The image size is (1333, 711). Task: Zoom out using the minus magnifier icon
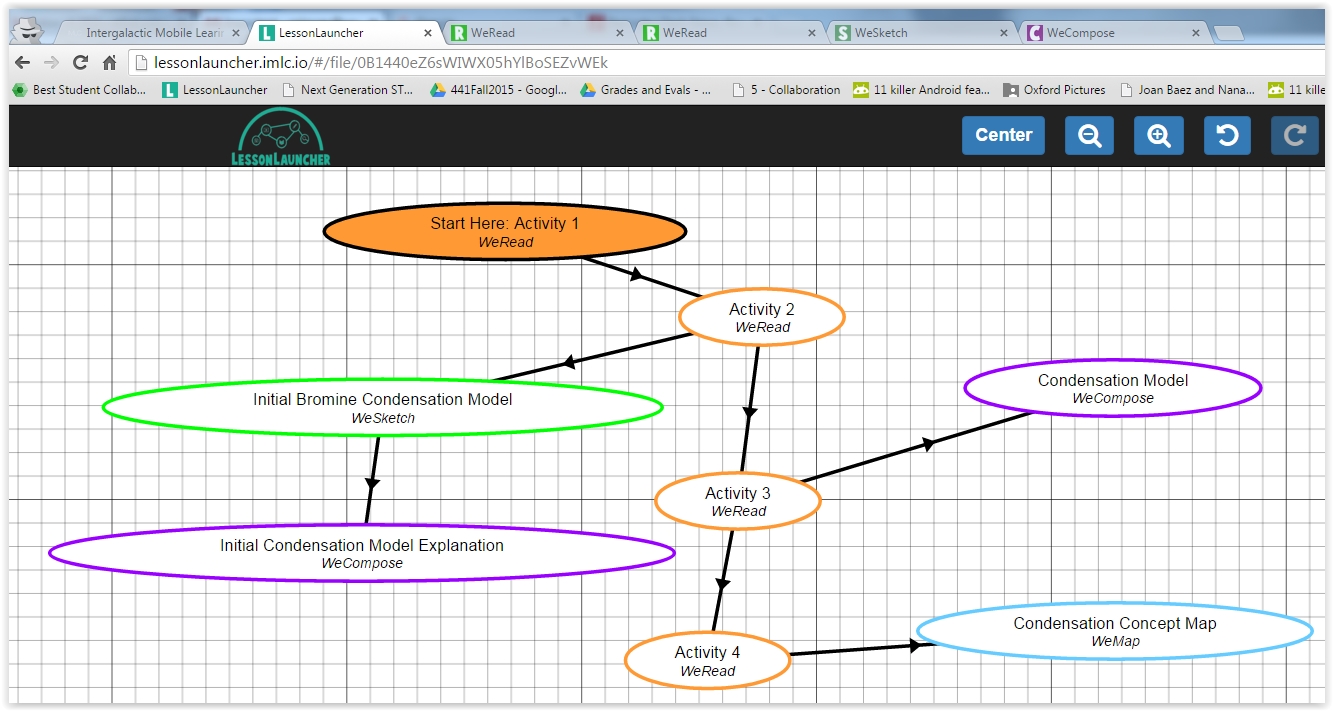[x=1090, y=135]
